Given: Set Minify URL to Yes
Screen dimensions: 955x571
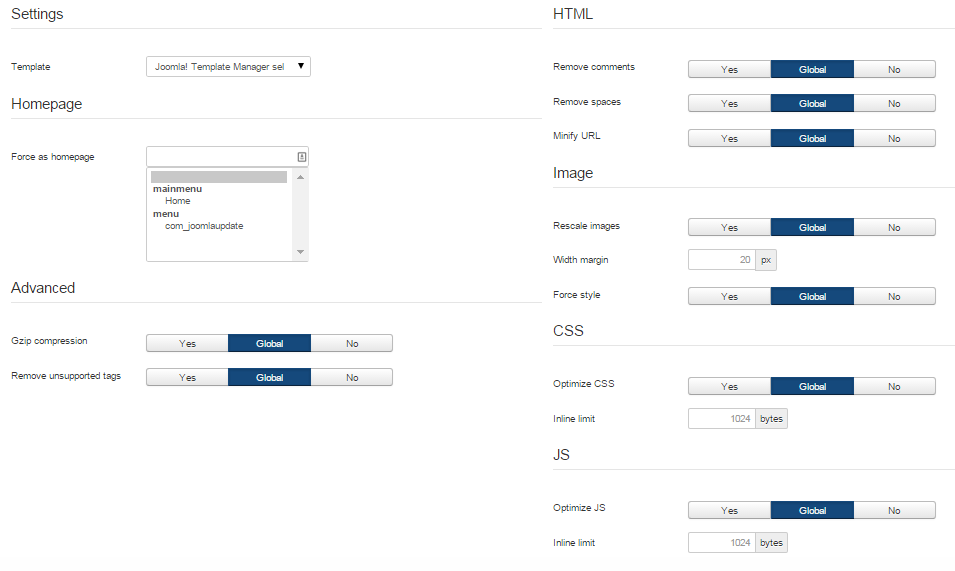Looking at the screenshot, I should click(729, 139).
